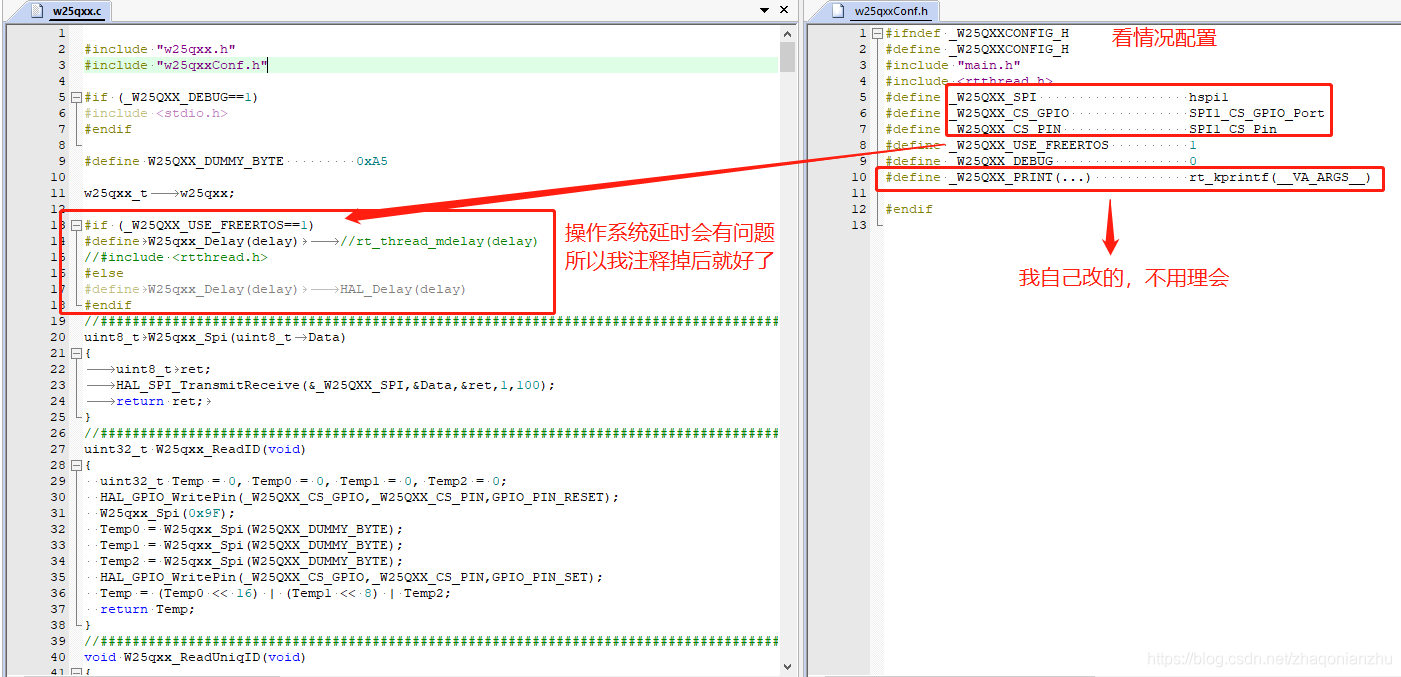
Task: Click the 'return Temp;' line
Action: [x=147, y=609]
